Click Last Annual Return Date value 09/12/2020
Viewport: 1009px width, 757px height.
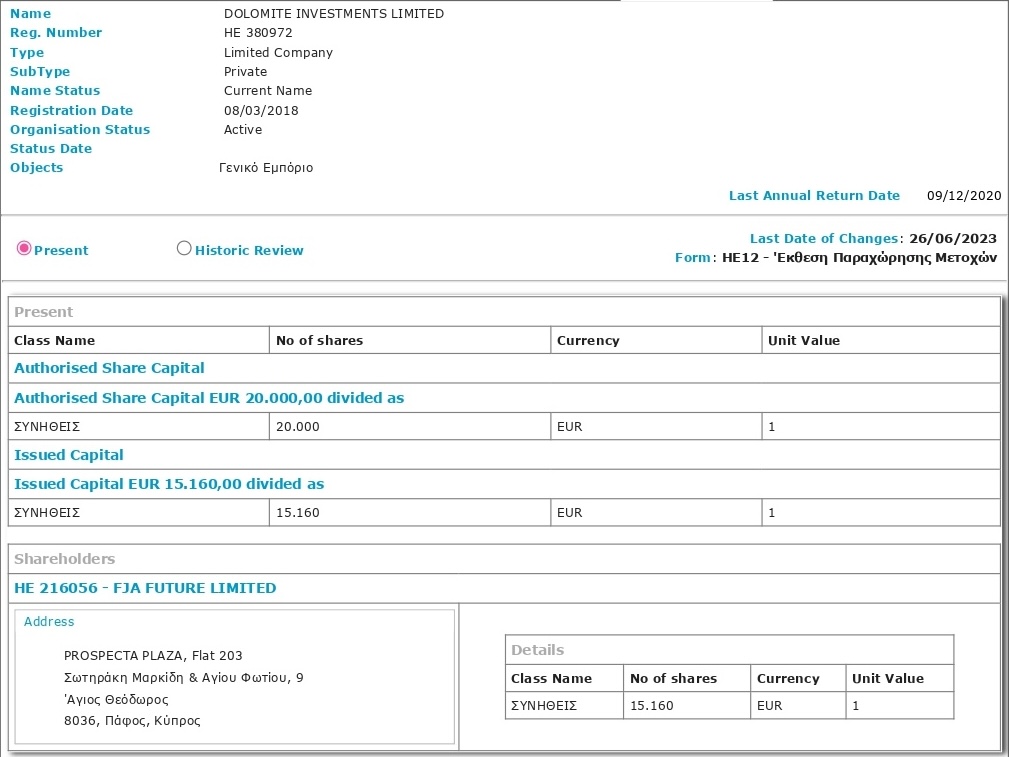[964, 196]
